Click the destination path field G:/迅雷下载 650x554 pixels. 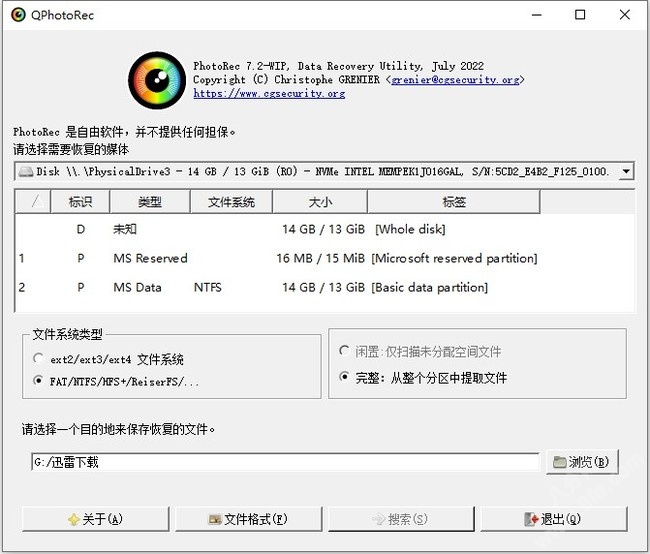tap(285, 462)
